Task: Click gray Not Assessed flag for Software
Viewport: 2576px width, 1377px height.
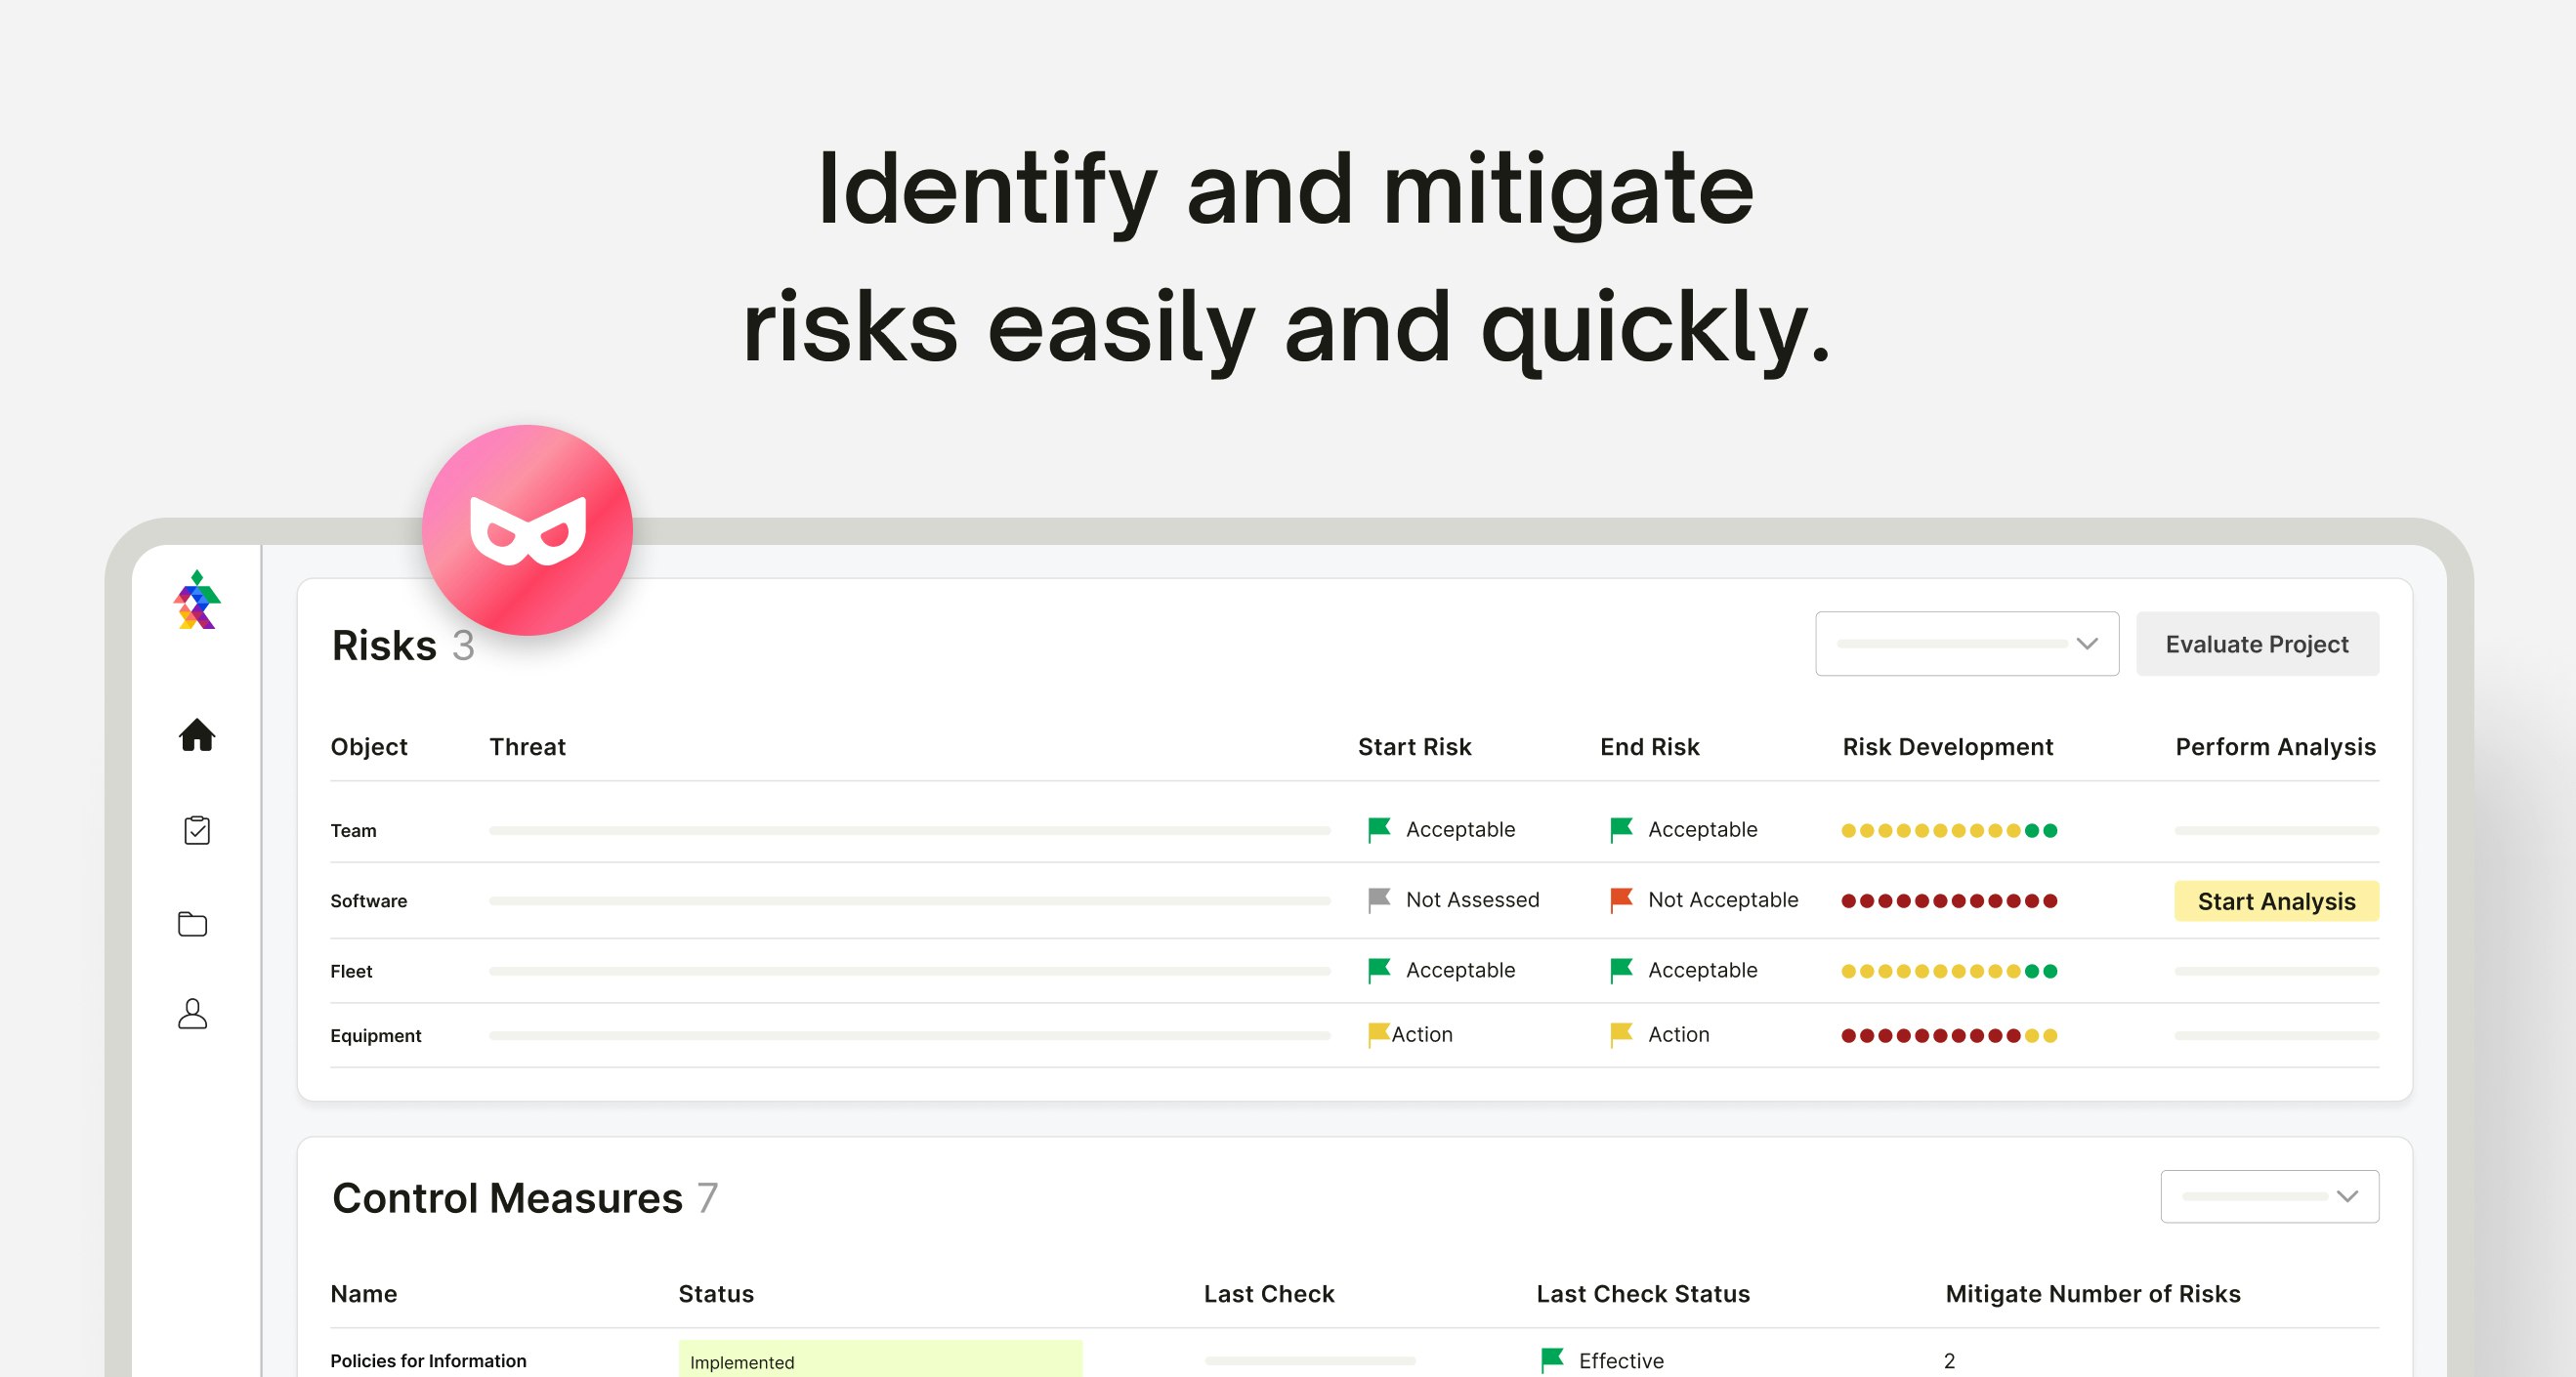Action: point(1379,899)
